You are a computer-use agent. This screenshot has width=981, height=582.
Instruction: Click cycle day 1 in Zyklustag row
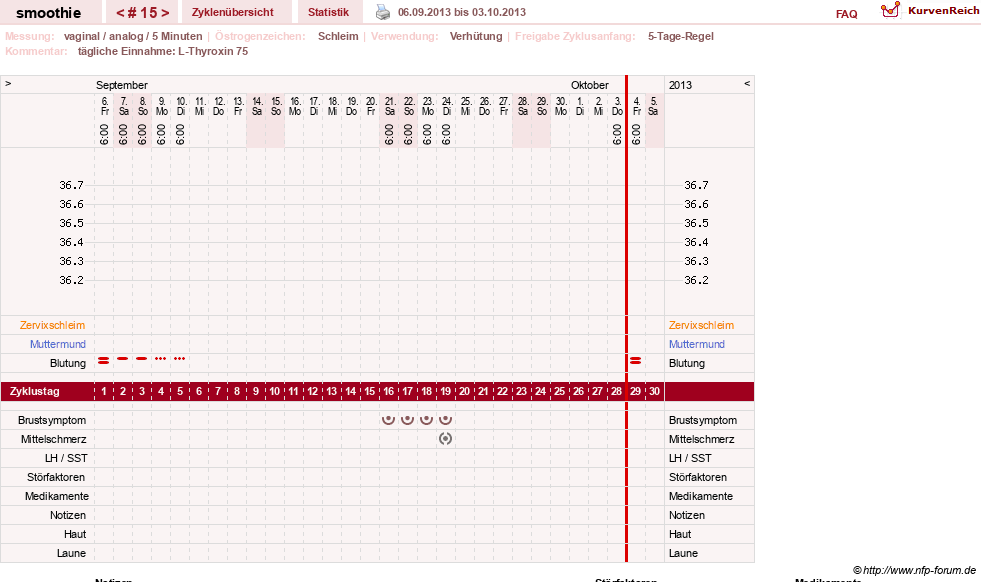[104, 391]
